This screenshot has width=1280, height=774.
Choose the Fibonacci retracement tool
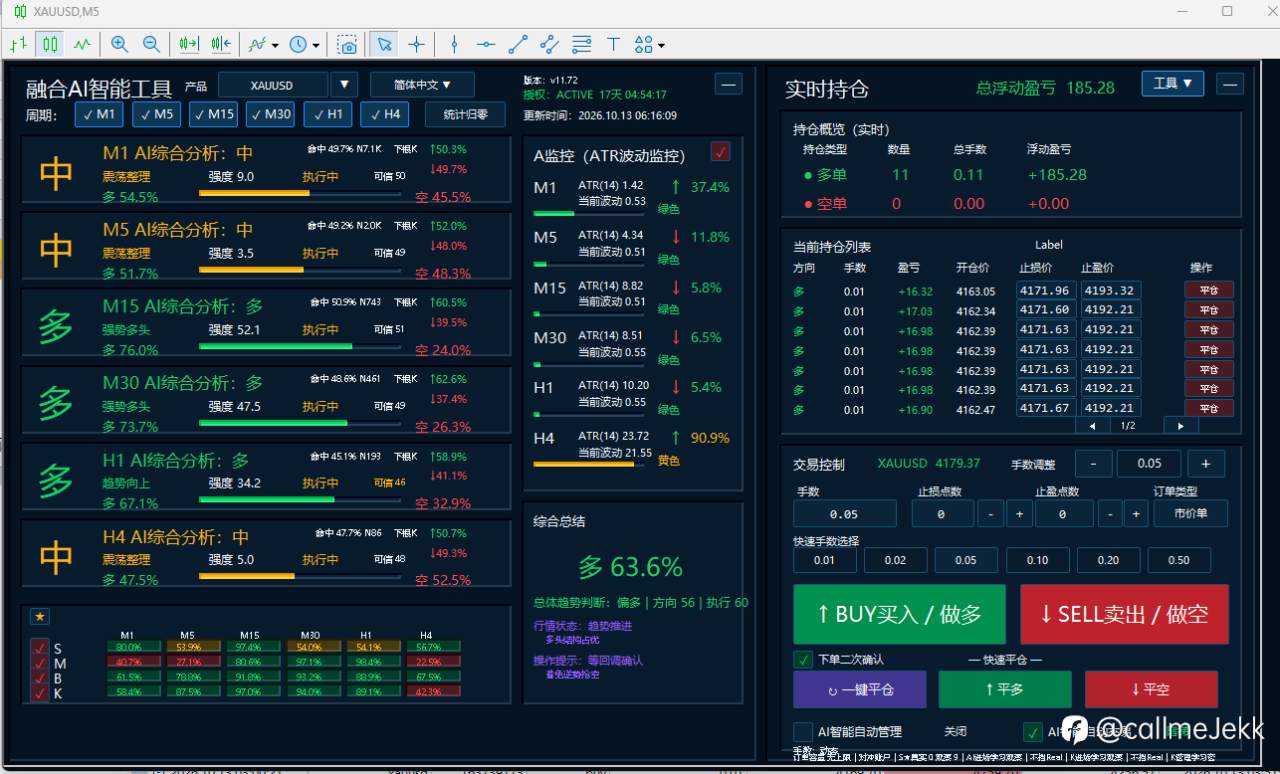point(582,44)
